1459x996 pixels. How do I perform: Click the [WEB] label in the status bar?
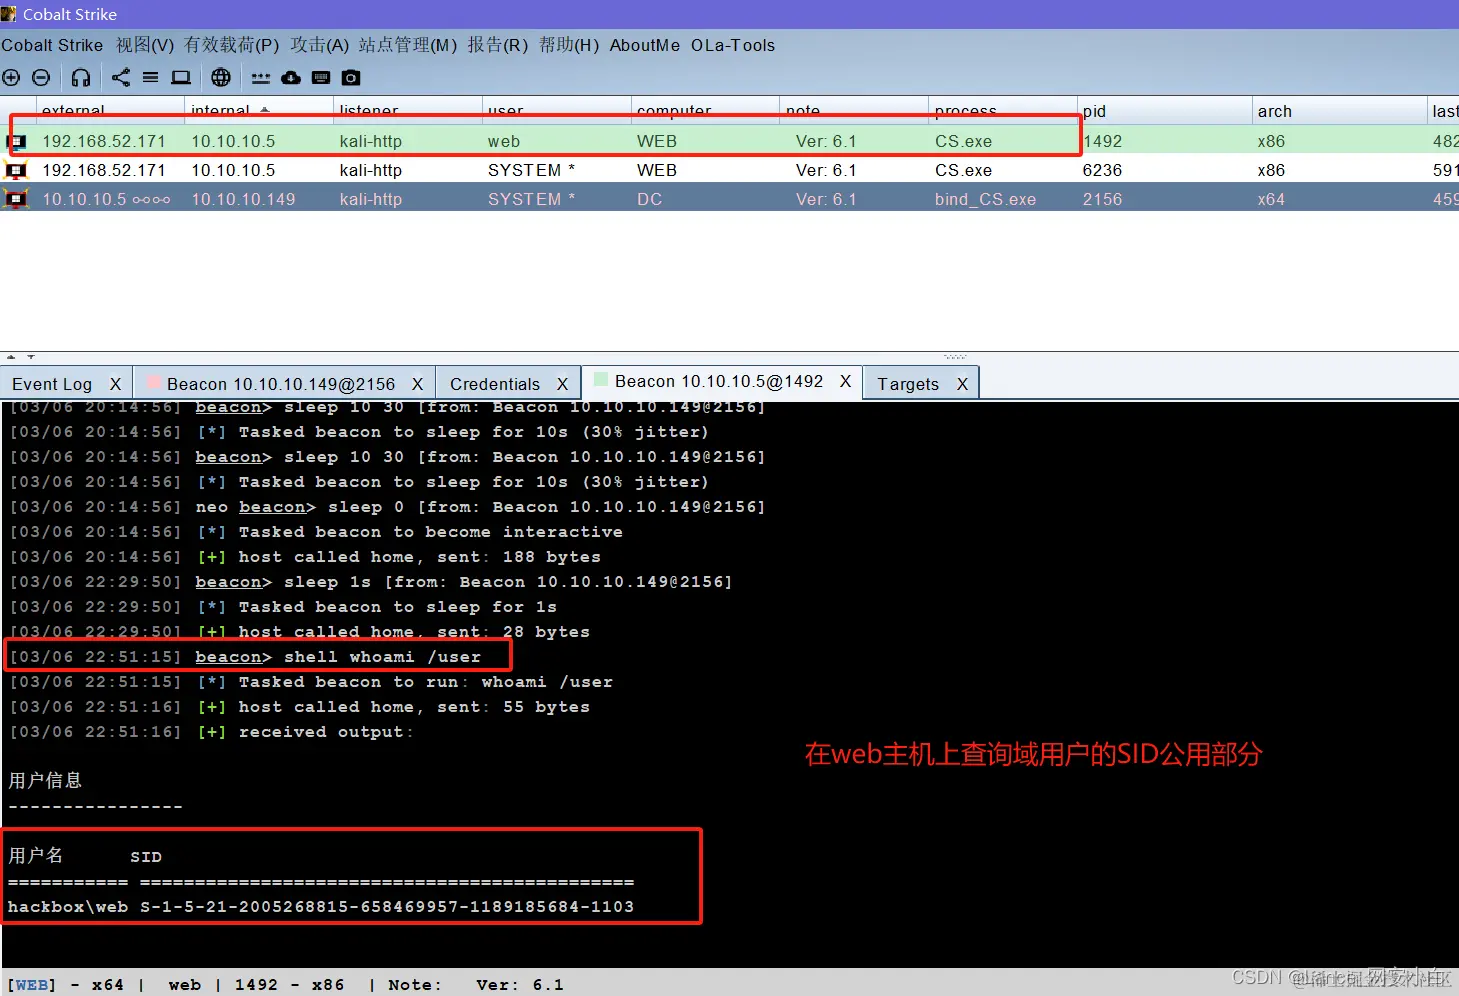pyautogui.click(x=32, y=985)
